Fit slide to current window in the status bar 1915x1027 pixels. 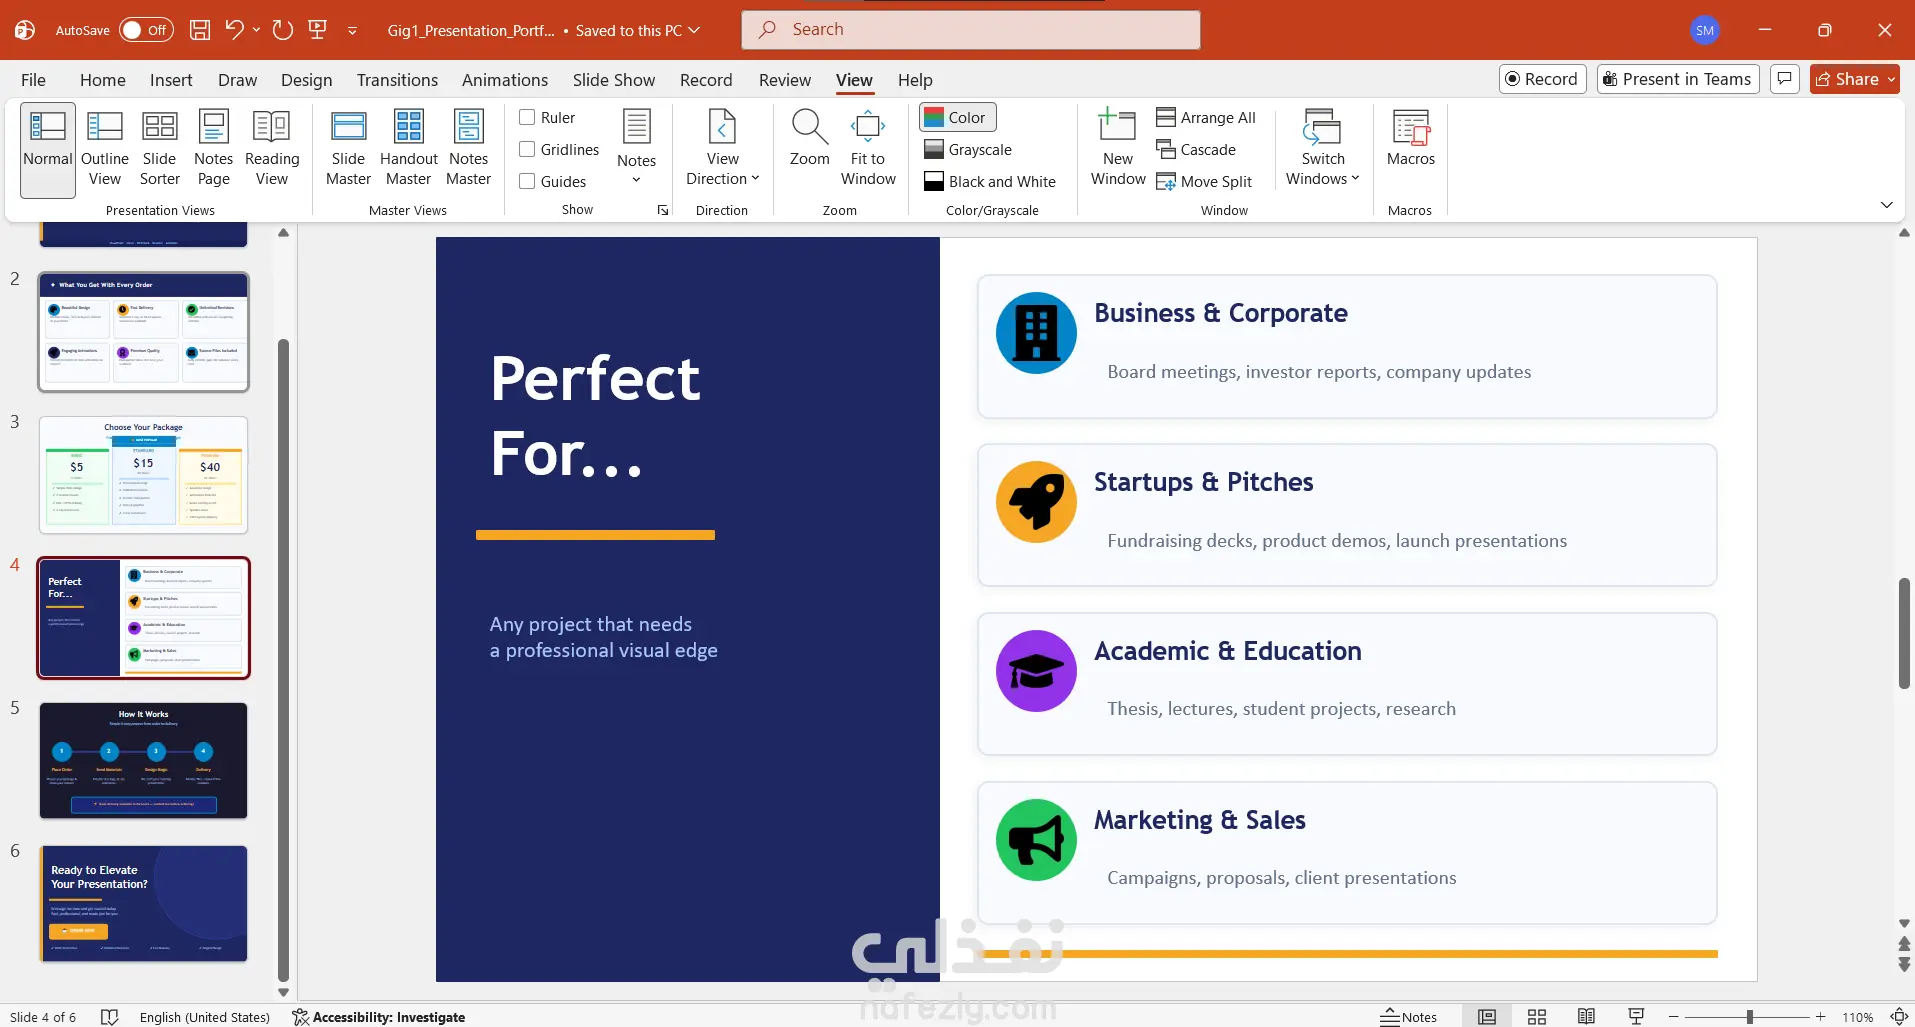[x=1899, y=1017]
